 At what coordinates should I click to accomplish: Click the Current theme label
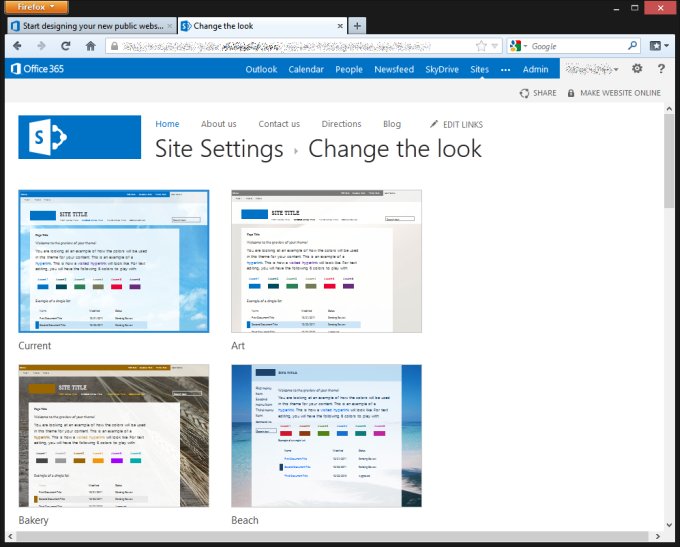(35, 346)
